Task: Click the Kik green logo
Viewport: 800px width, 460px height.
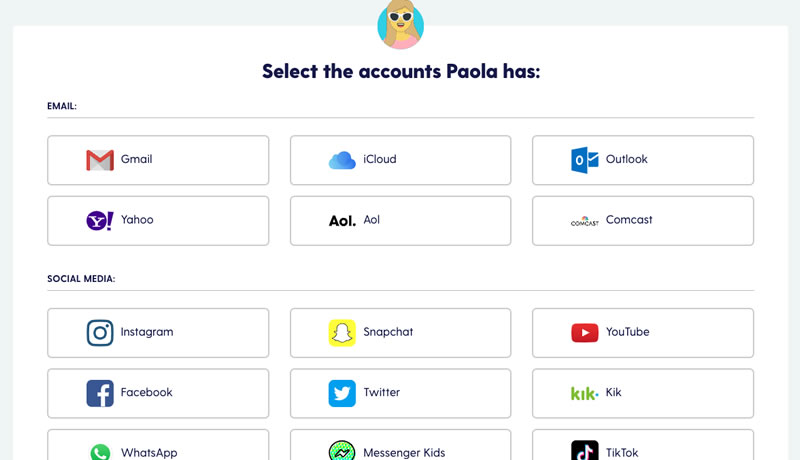Action: (x=585, y=393)
